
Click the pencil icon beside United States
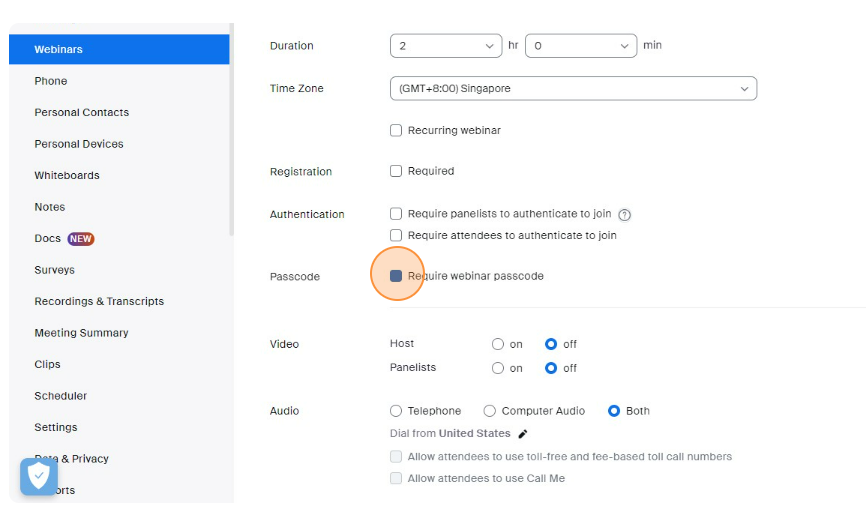pos(522,434)
